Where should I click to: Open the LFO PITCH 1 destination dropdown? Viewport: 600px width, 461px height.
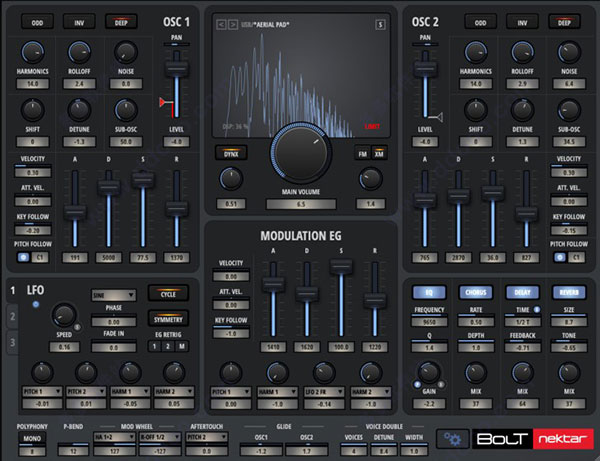42,391
